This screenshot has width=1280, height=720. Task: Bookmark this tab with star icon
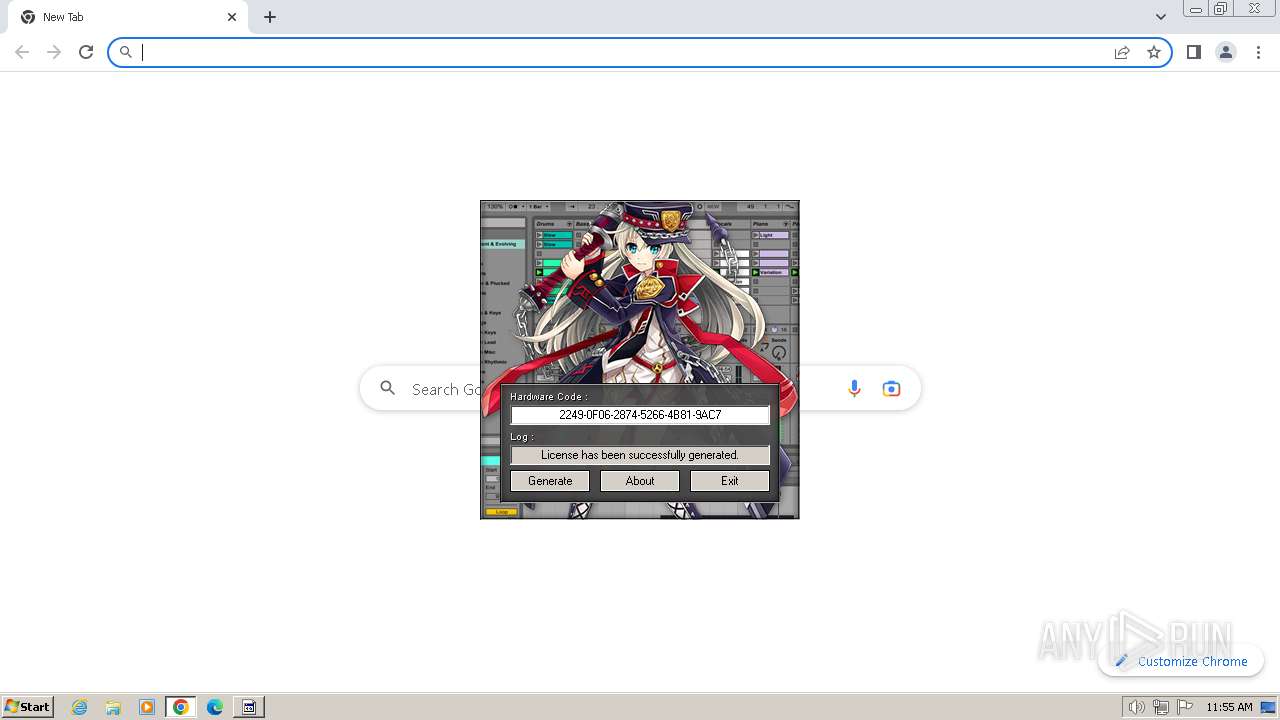[x=1154, y=52]
